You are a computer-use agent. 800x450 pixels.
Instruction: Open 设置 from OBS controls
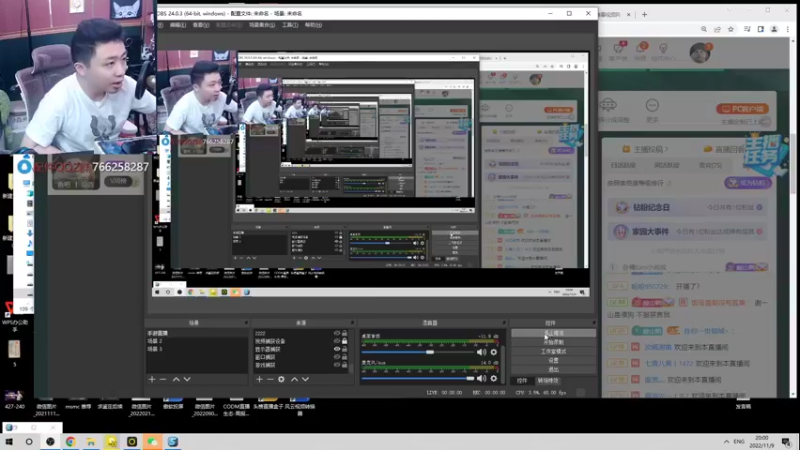click(553, 360)
